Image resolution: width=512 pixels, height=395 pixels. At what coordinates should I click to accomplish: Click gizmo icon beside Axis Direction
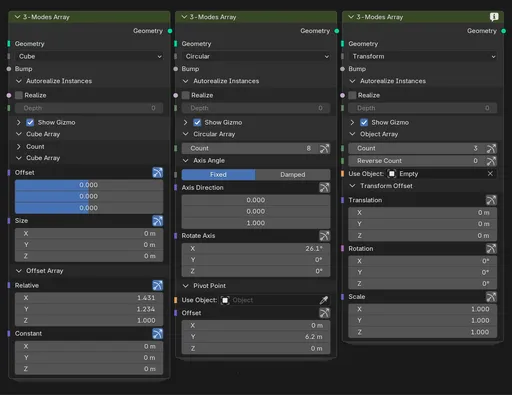point(324,187)
